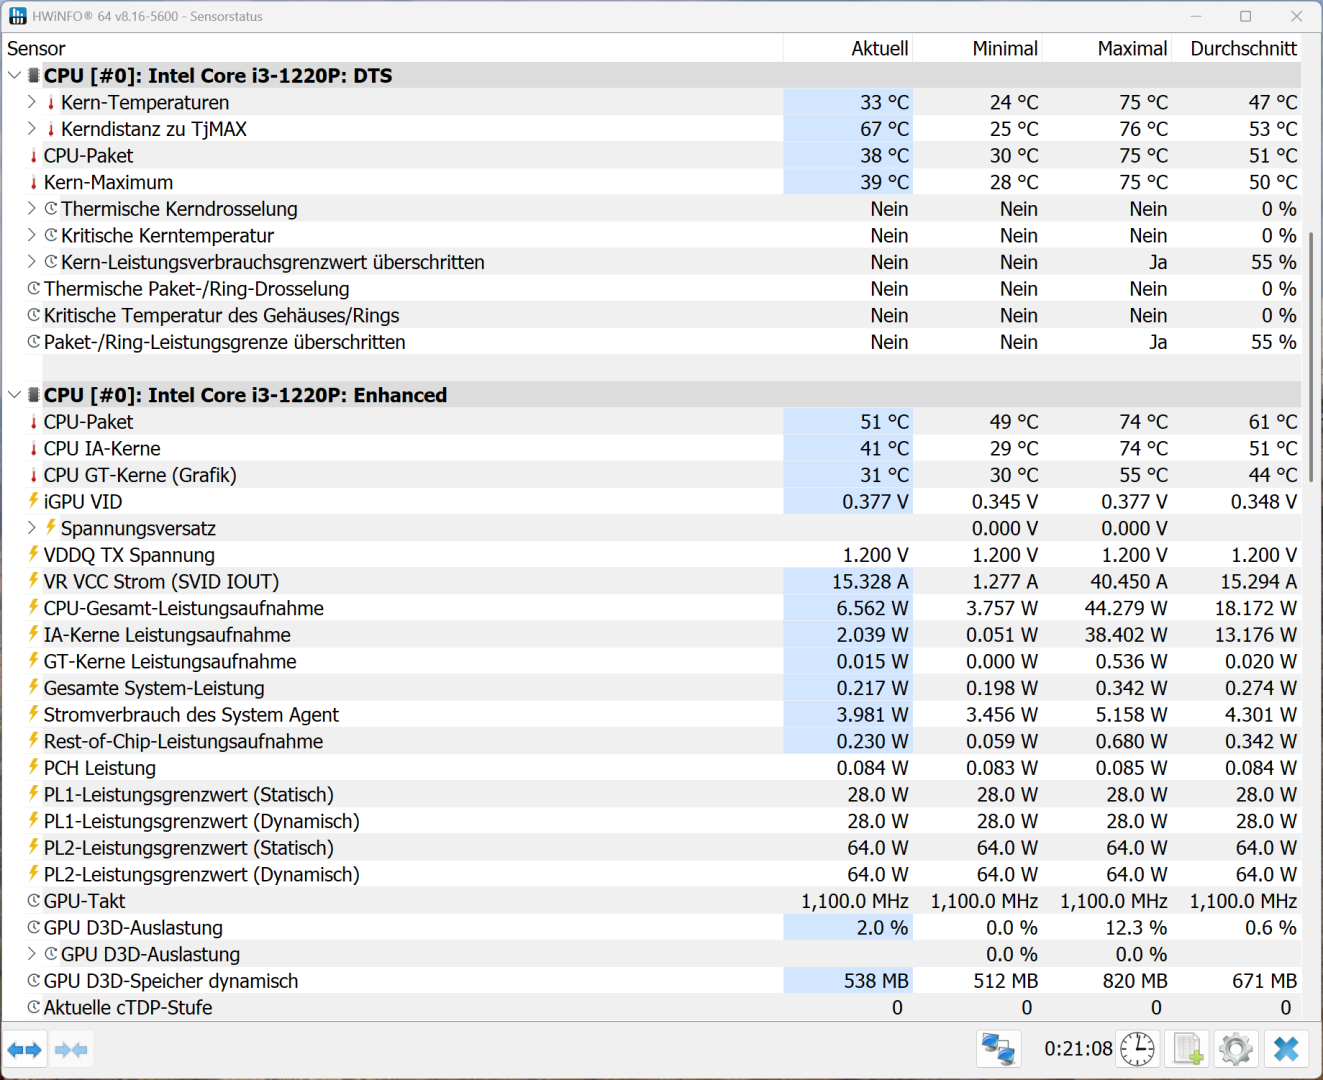Click the CPU chip icon beside Enhanced header
Viewport: 1323px width, 1080px height.
click(34, 395)
